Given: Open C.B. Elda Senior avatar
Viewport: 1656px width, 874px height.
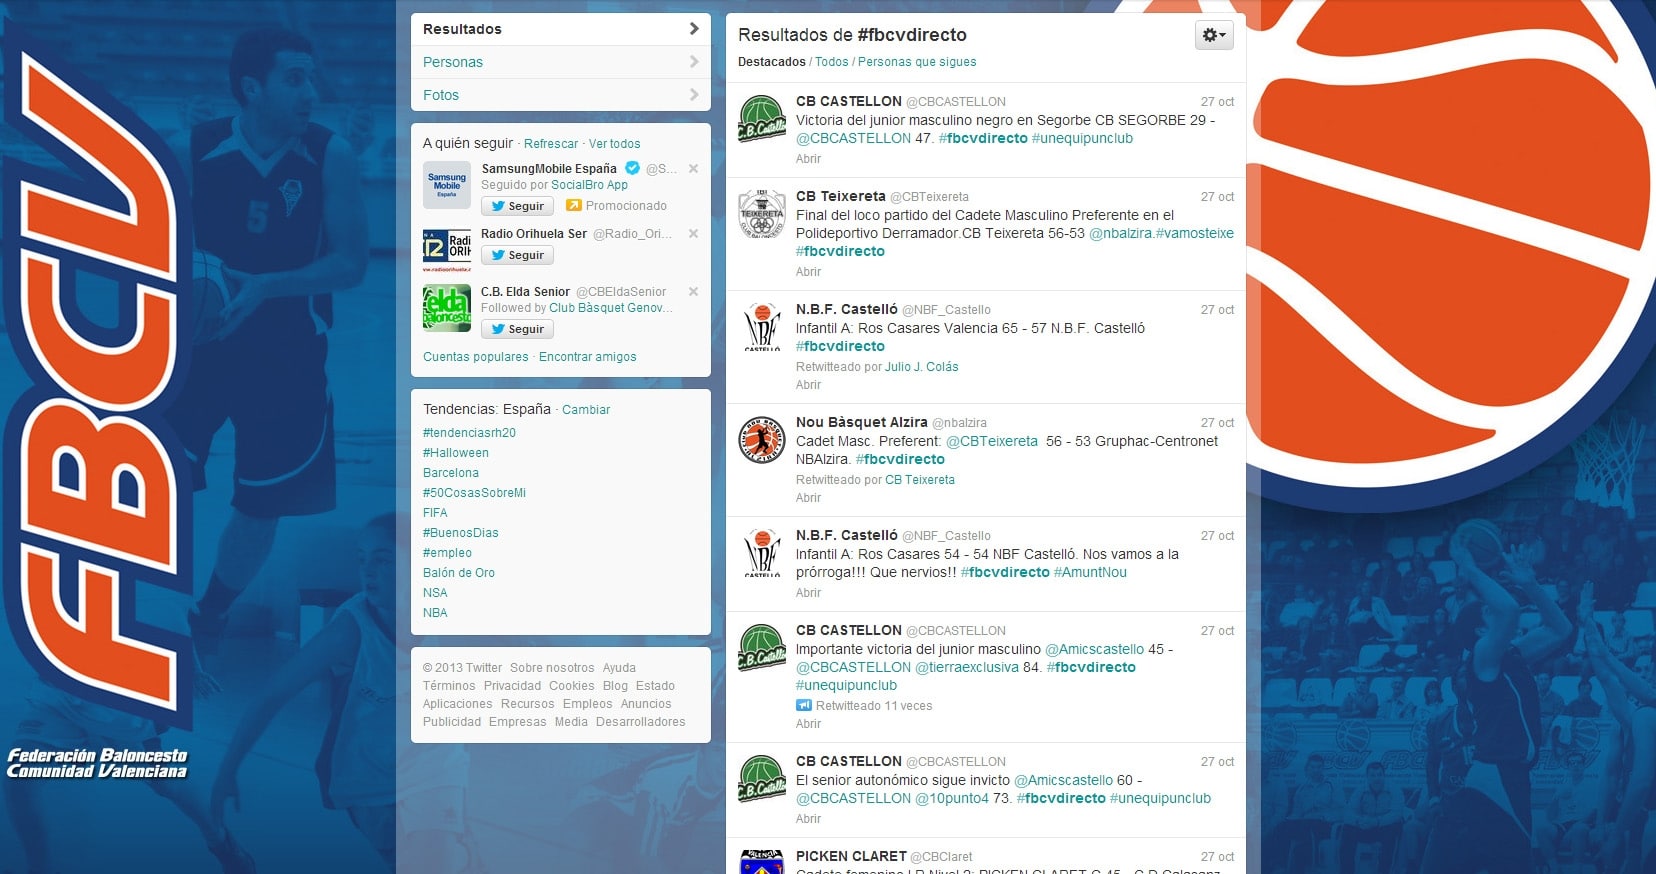Looking at the screenshot, I should (x=447, y=308).
